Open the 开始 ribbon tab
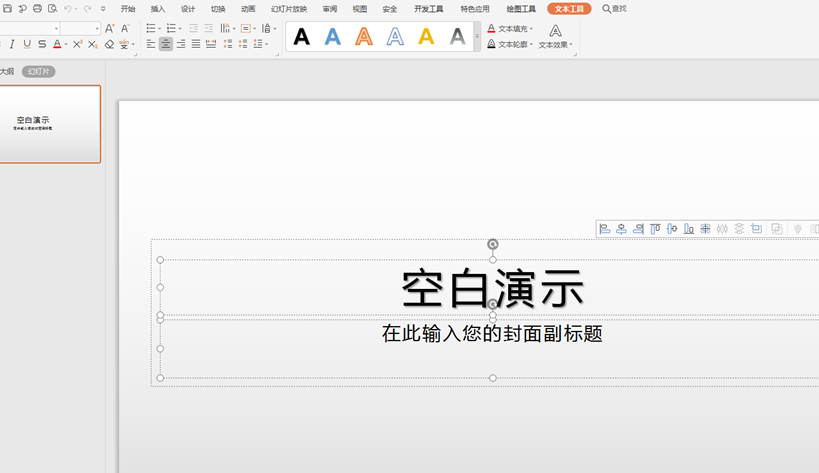This screenshot has height=473, width=819. pos(128,9)
